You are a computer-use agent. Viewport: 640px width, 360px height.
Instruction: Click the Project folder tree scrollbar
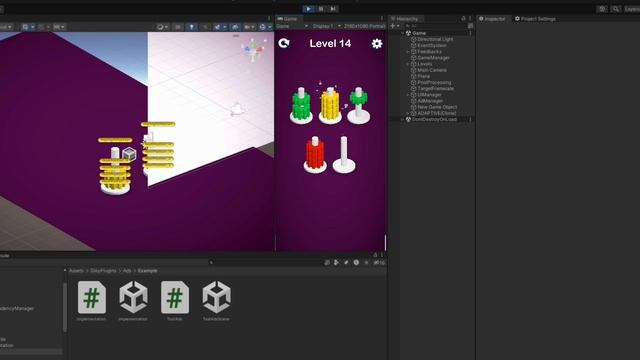click(x=64, y=307)
